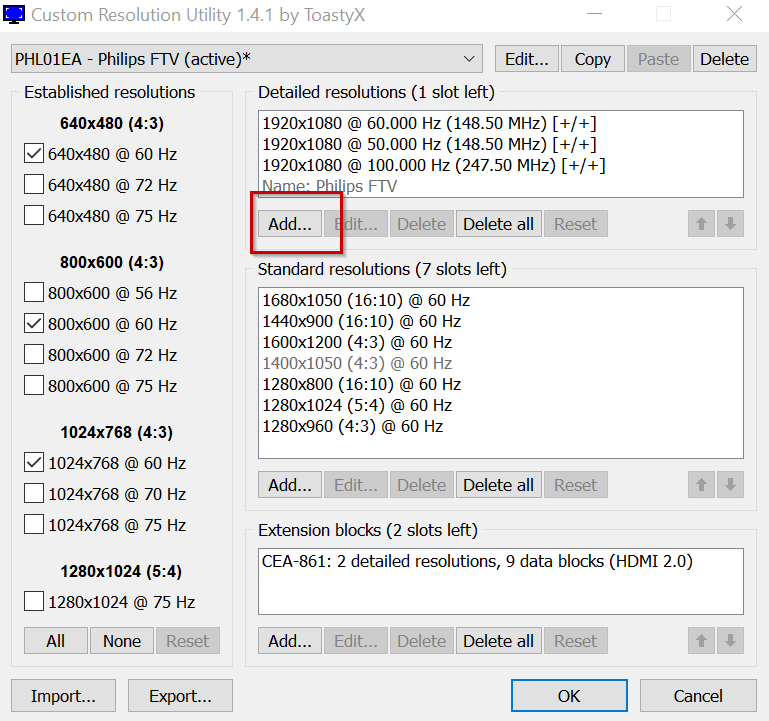Select All established resolutions
The image size is (769, 721).
[56, 641]
